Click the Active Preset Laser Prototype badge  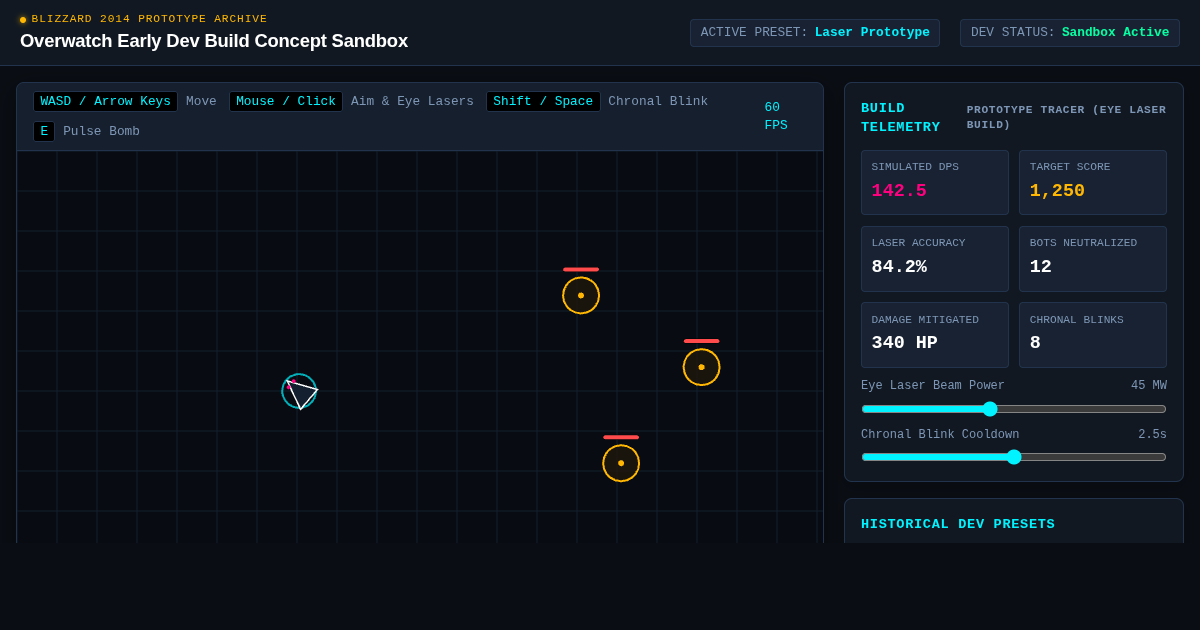[815, 33]
